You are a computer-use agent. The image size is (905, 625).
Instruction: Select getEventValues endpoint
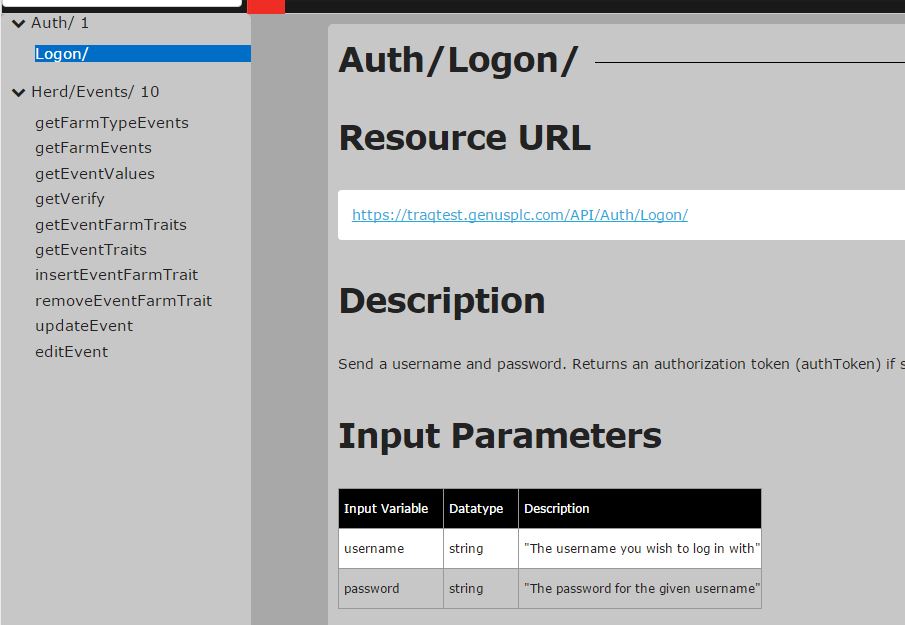coord(95,174)
